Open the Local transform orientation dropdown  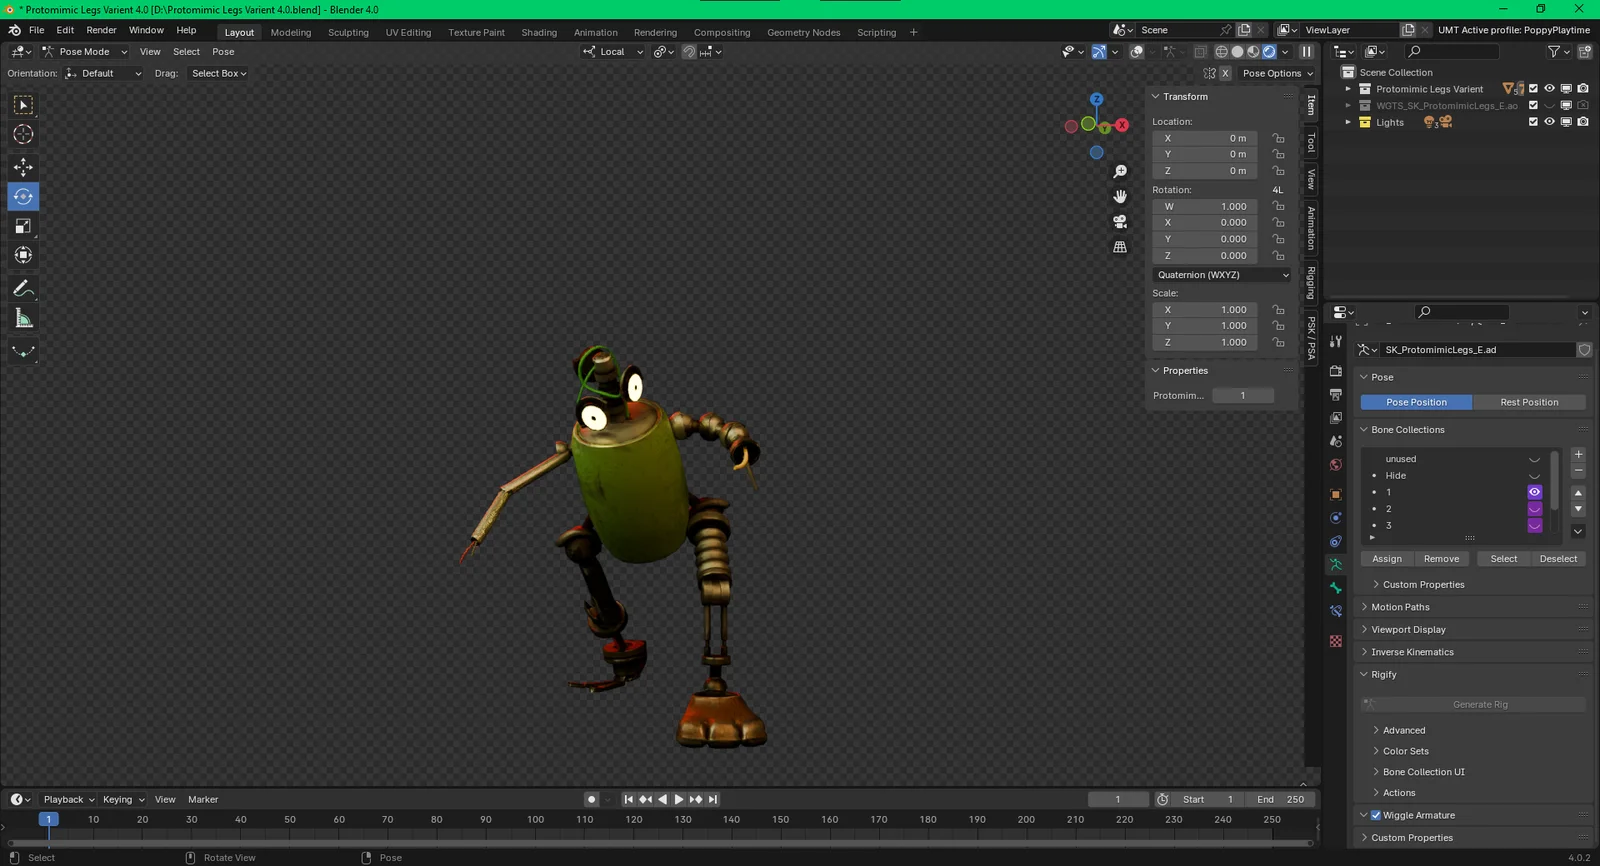pos(613,52)
